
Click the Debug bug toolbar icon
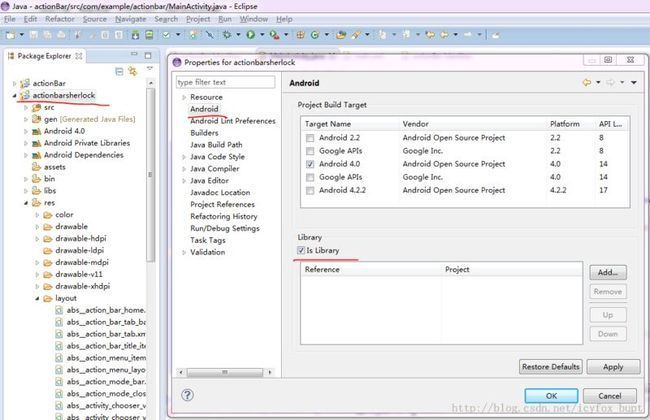click(227, 35)
